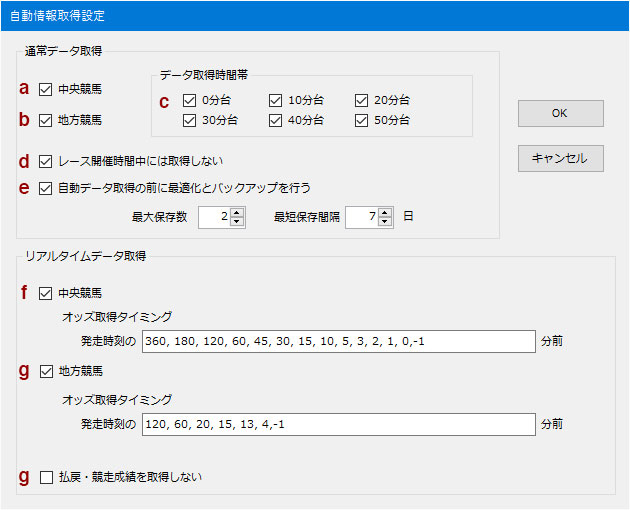This screenshot has width=630, height=510.
Task: Click the キャンセル button
Action: (x=560, y=158)
